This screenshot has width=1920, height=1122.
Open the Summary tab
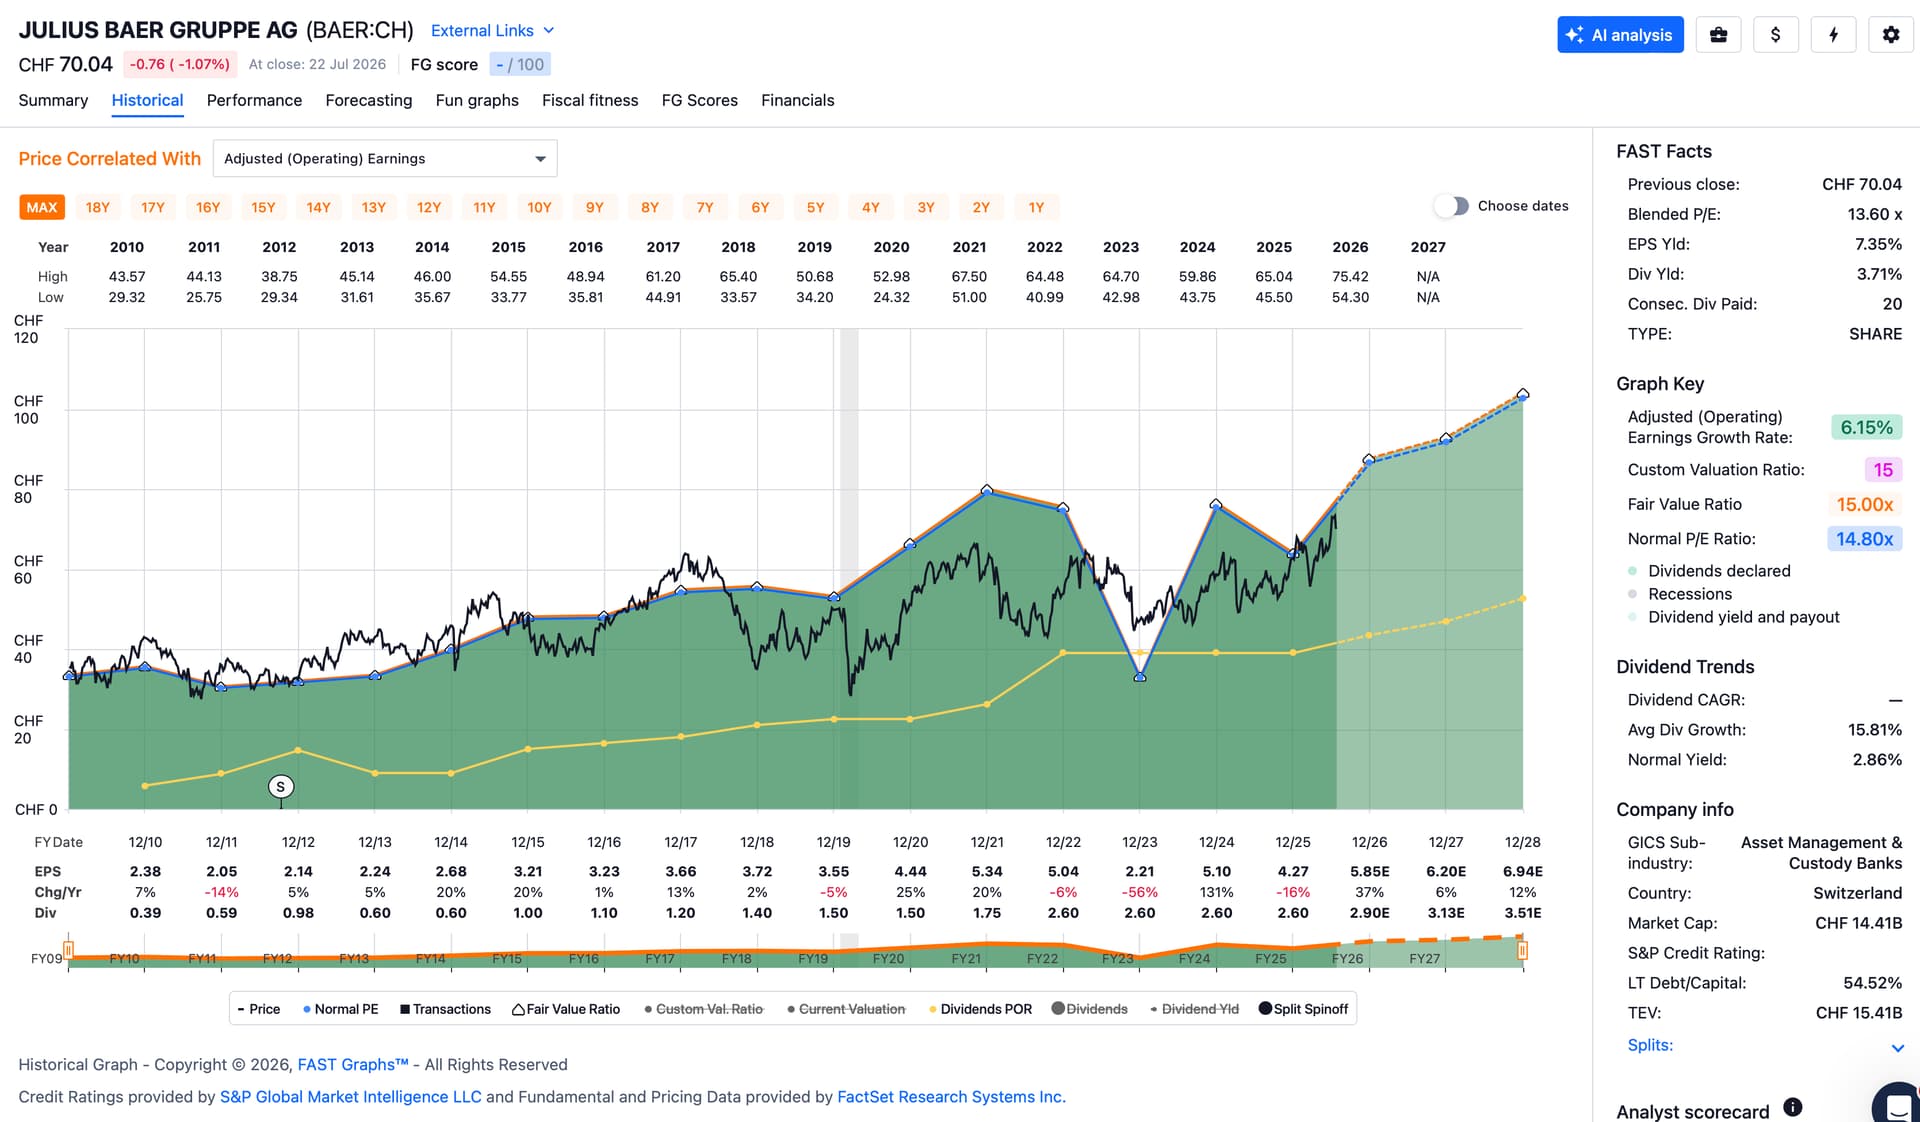tap(53, 100)
